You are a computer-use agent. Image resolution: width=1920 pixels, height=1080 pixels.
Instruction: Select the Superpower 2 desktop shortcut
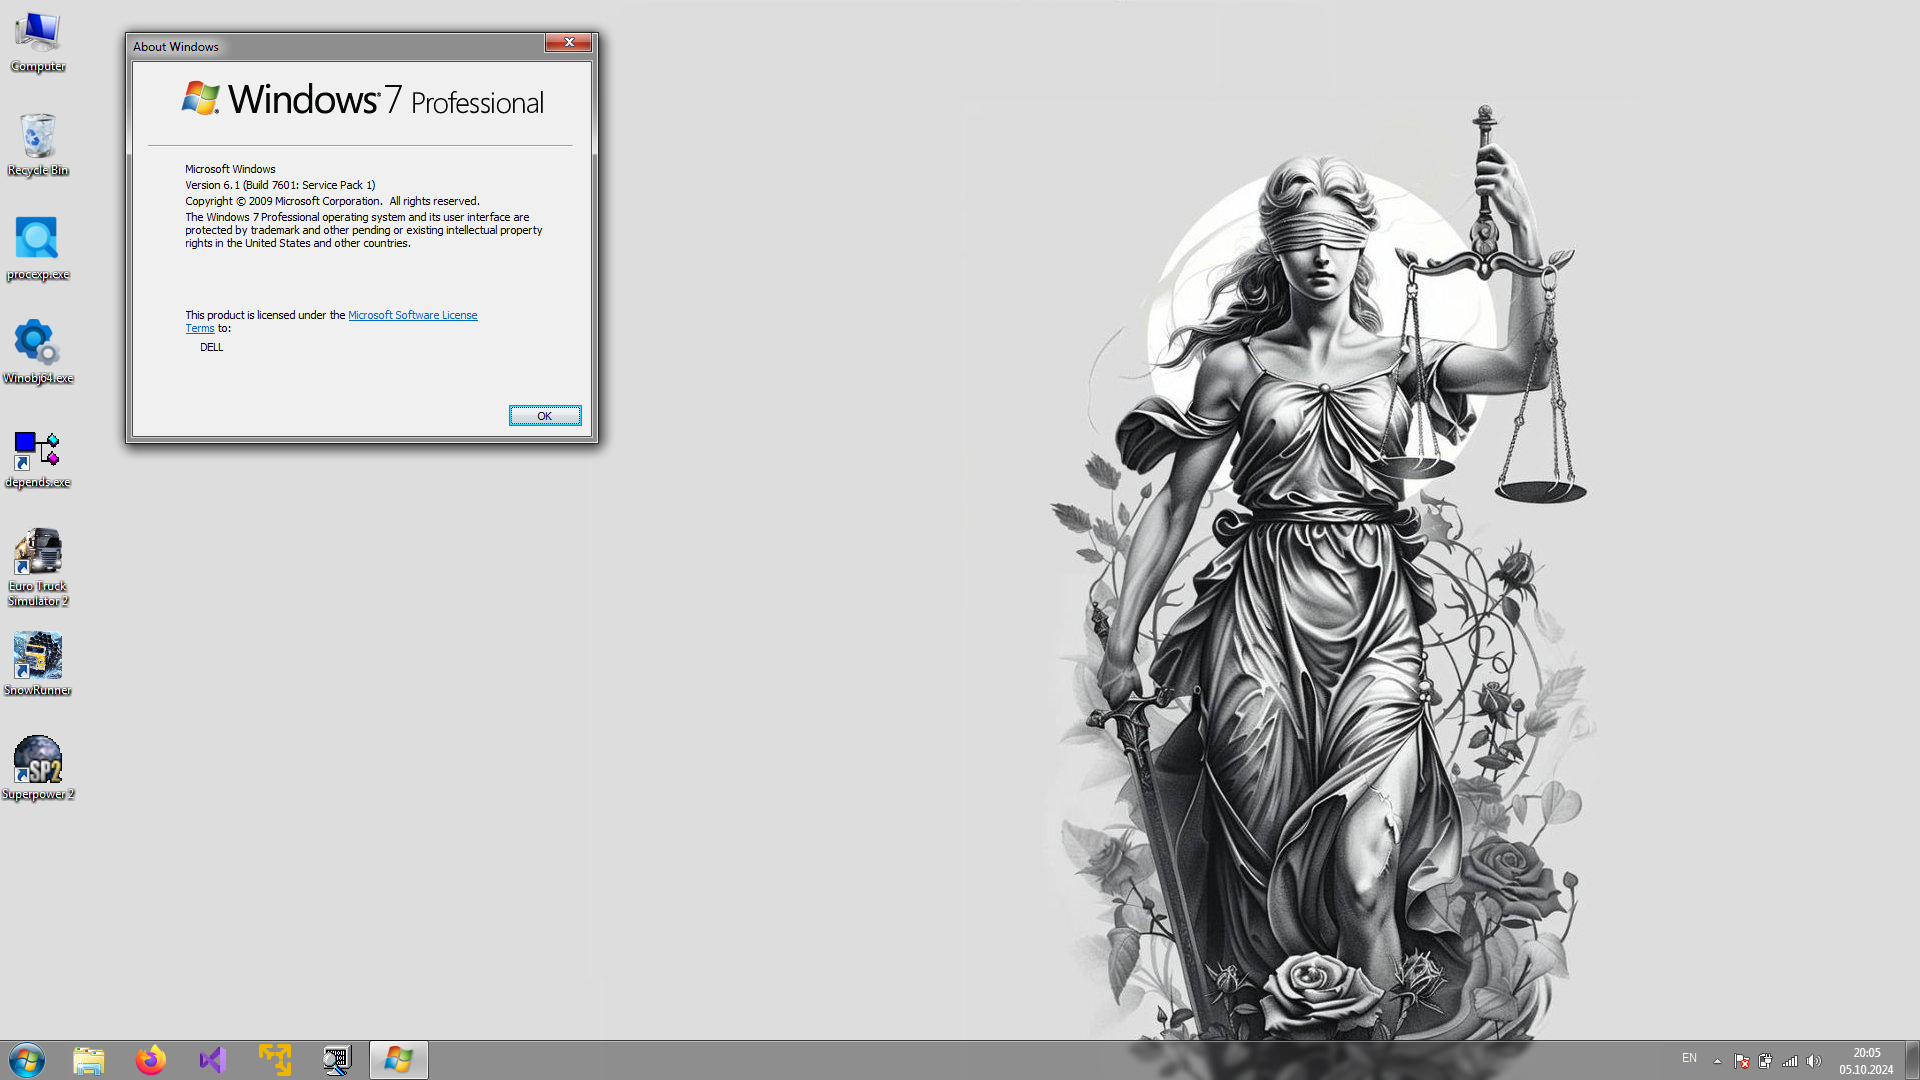tap(37, 761)
